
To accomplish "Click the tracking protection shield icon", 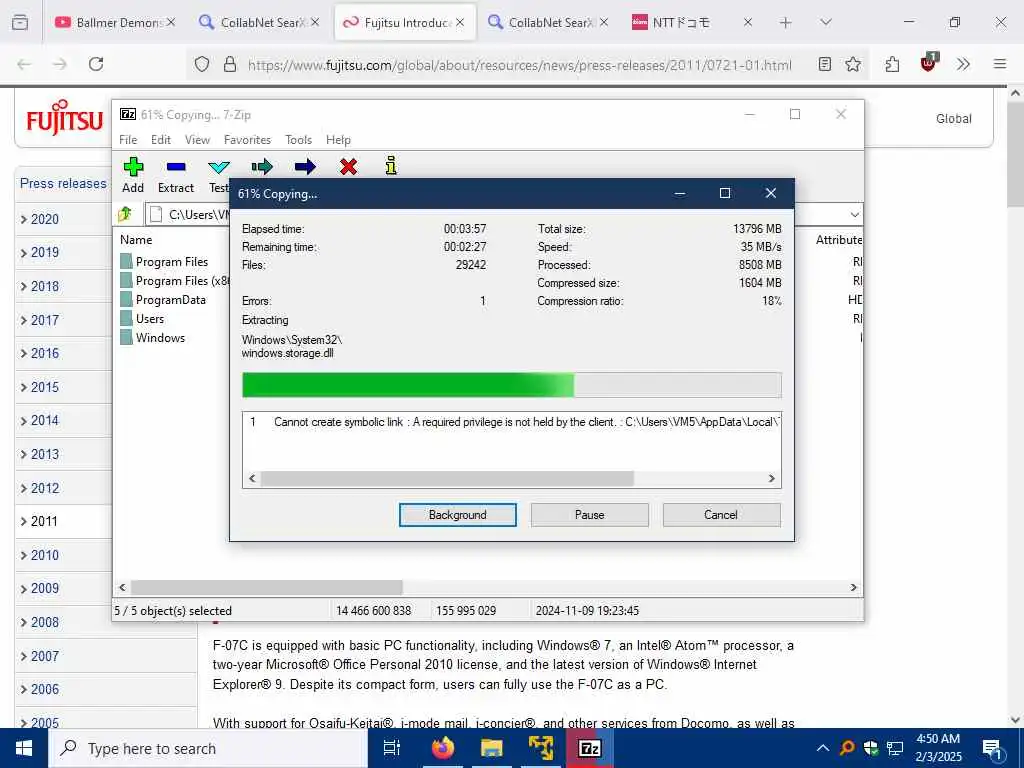I will tap(202, 64).
